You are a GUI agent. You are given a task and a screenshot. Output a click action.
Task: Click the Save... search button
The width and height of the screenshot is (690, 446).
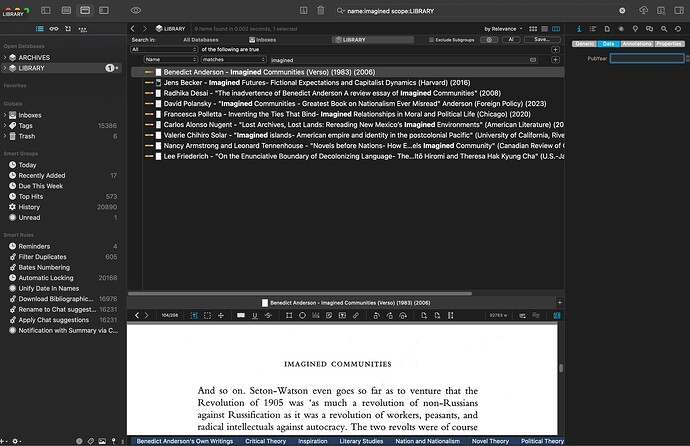pyautogui.click(x=542, y=40)
